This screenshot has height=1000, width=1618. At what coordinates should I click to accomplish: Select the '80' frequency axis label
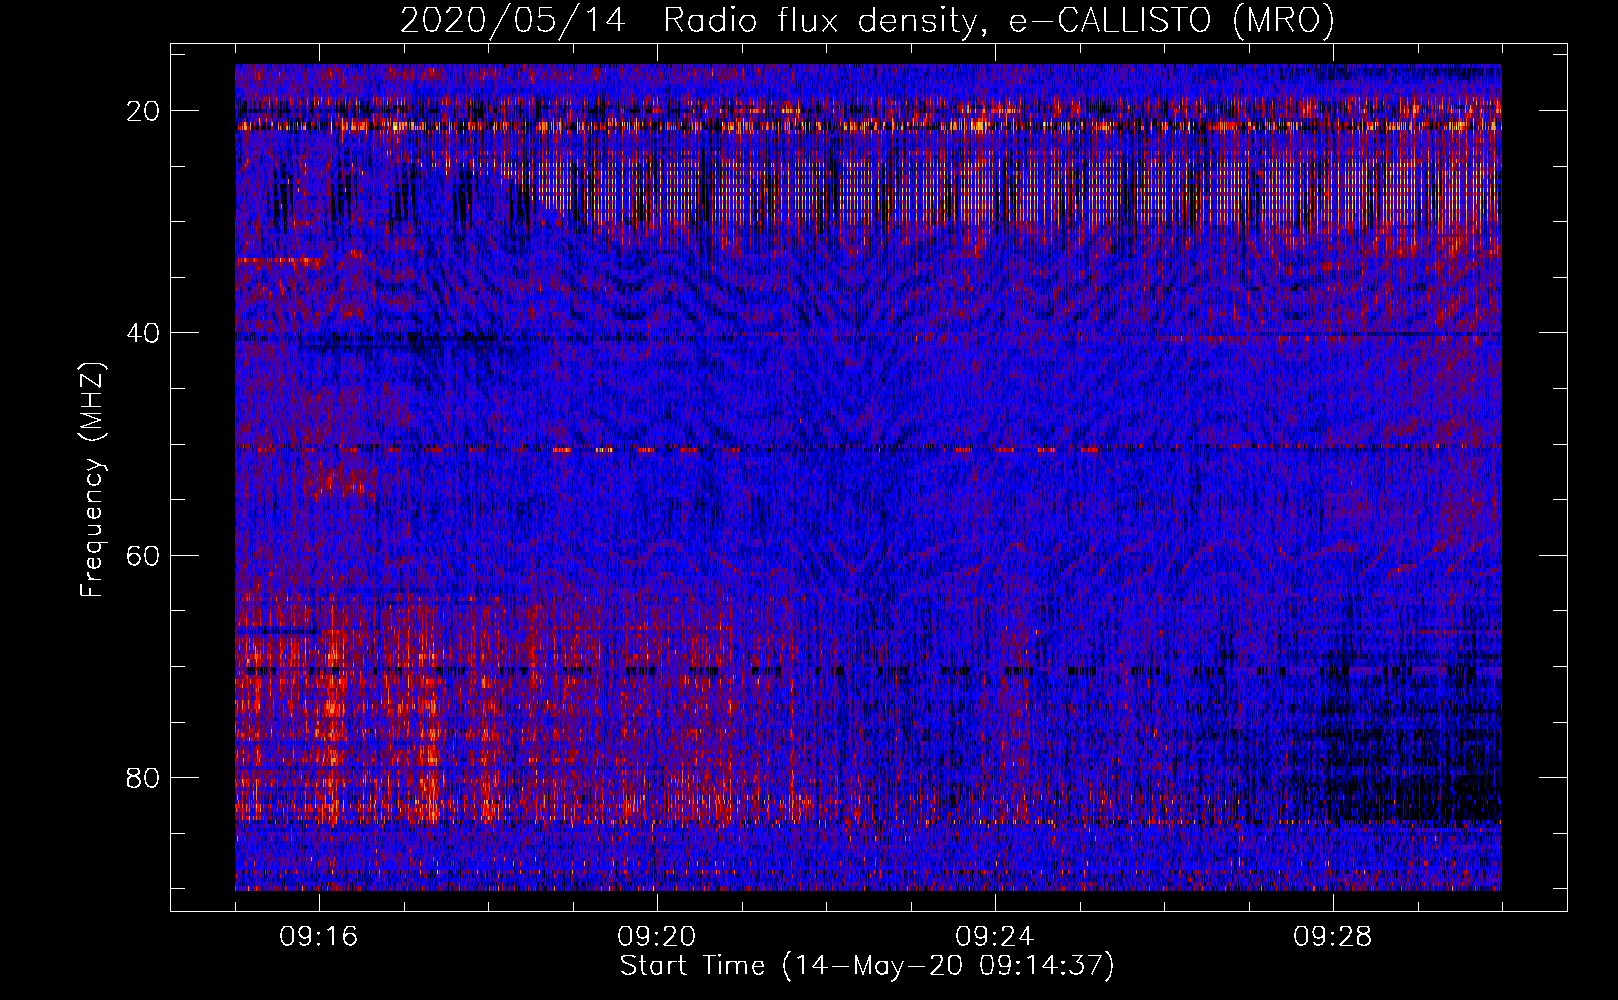(x=144, y=777)
